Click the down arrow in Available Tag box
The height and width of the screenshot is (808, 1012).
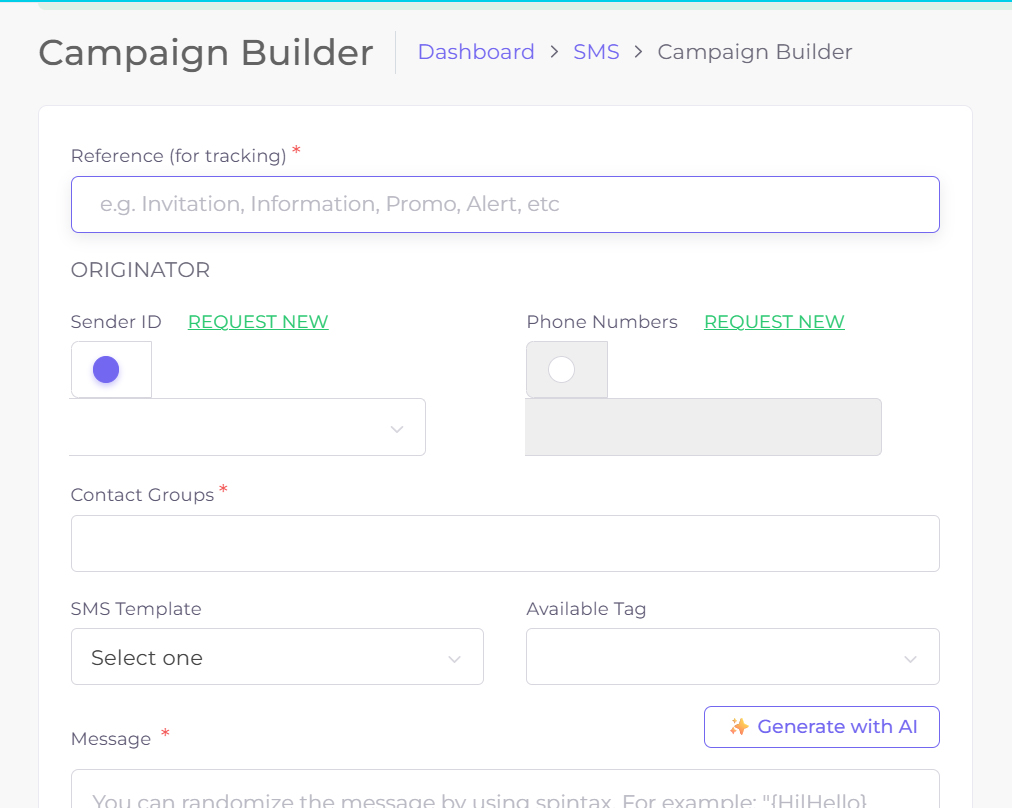(910, 658)
